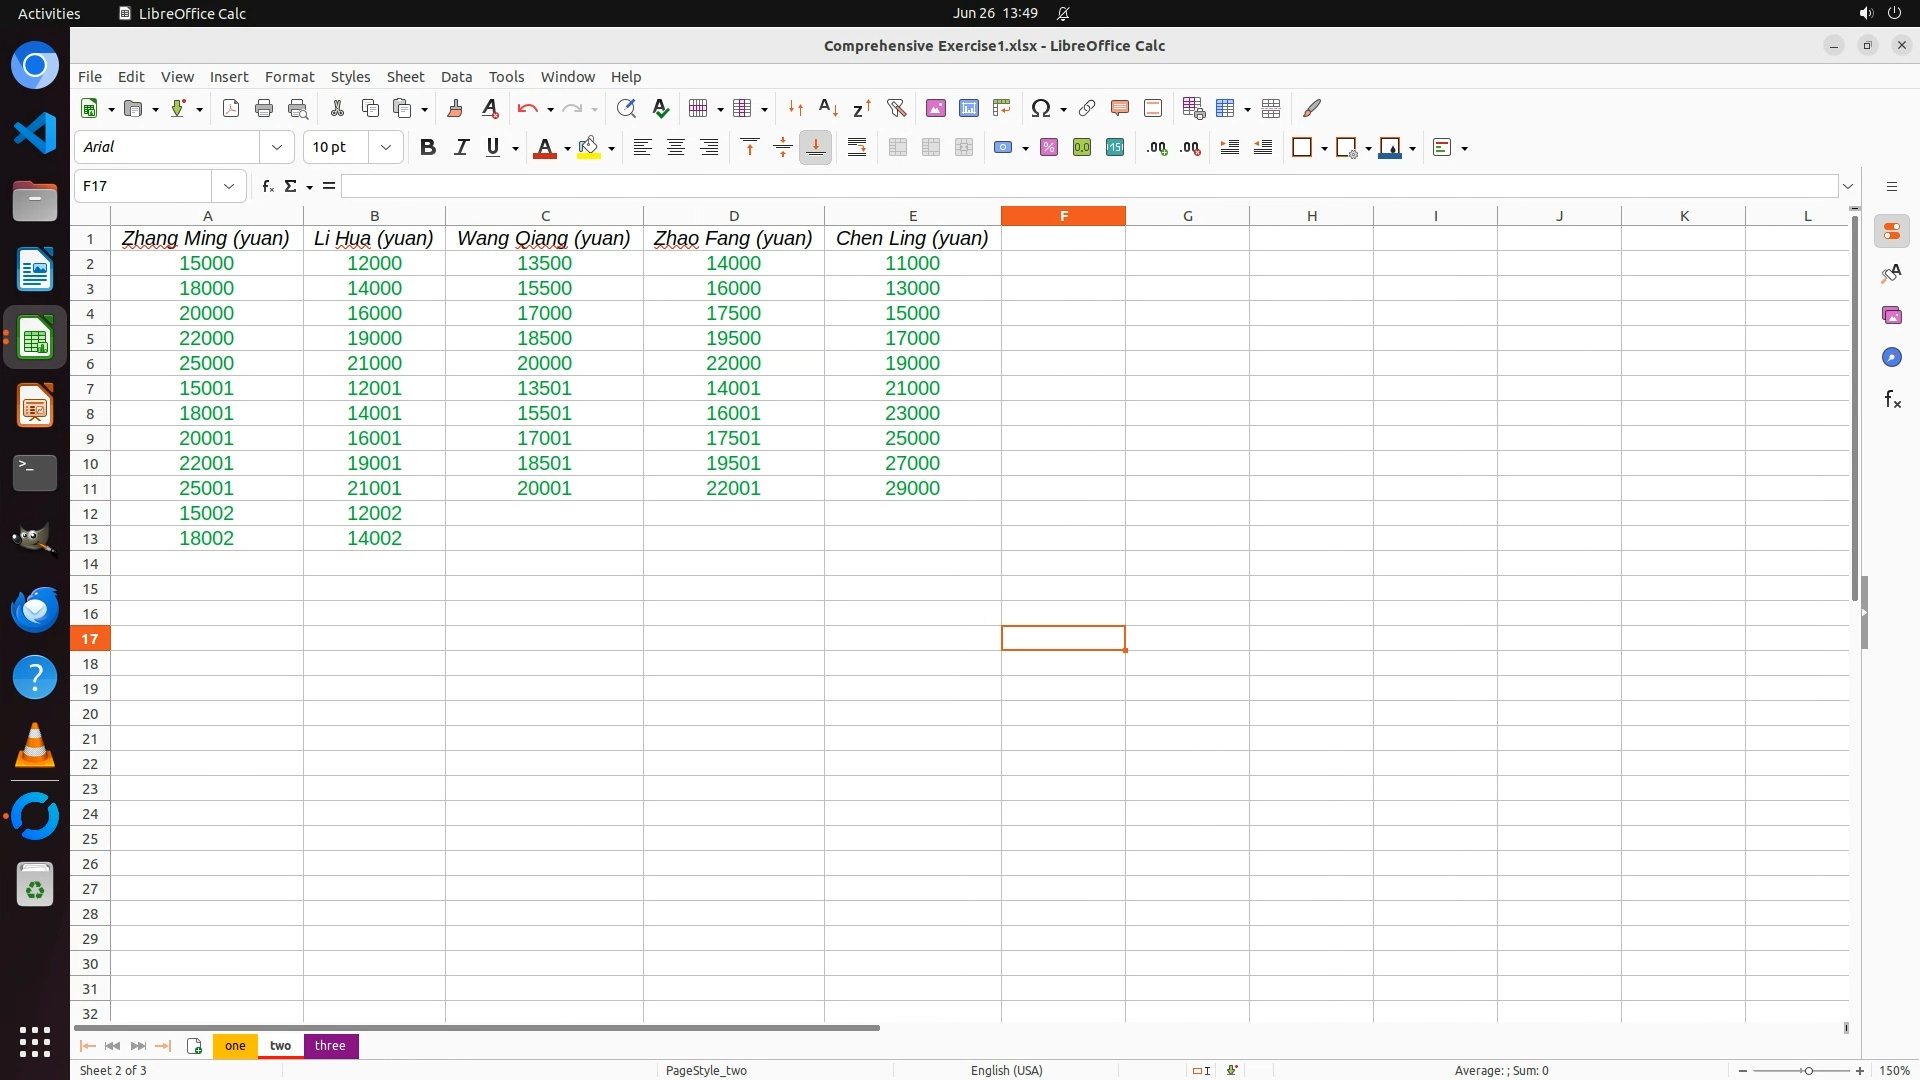Click the Clone Formatting paintbrush icon
The height and width of the screenshot is (1080, 1920).
[455, 108]
